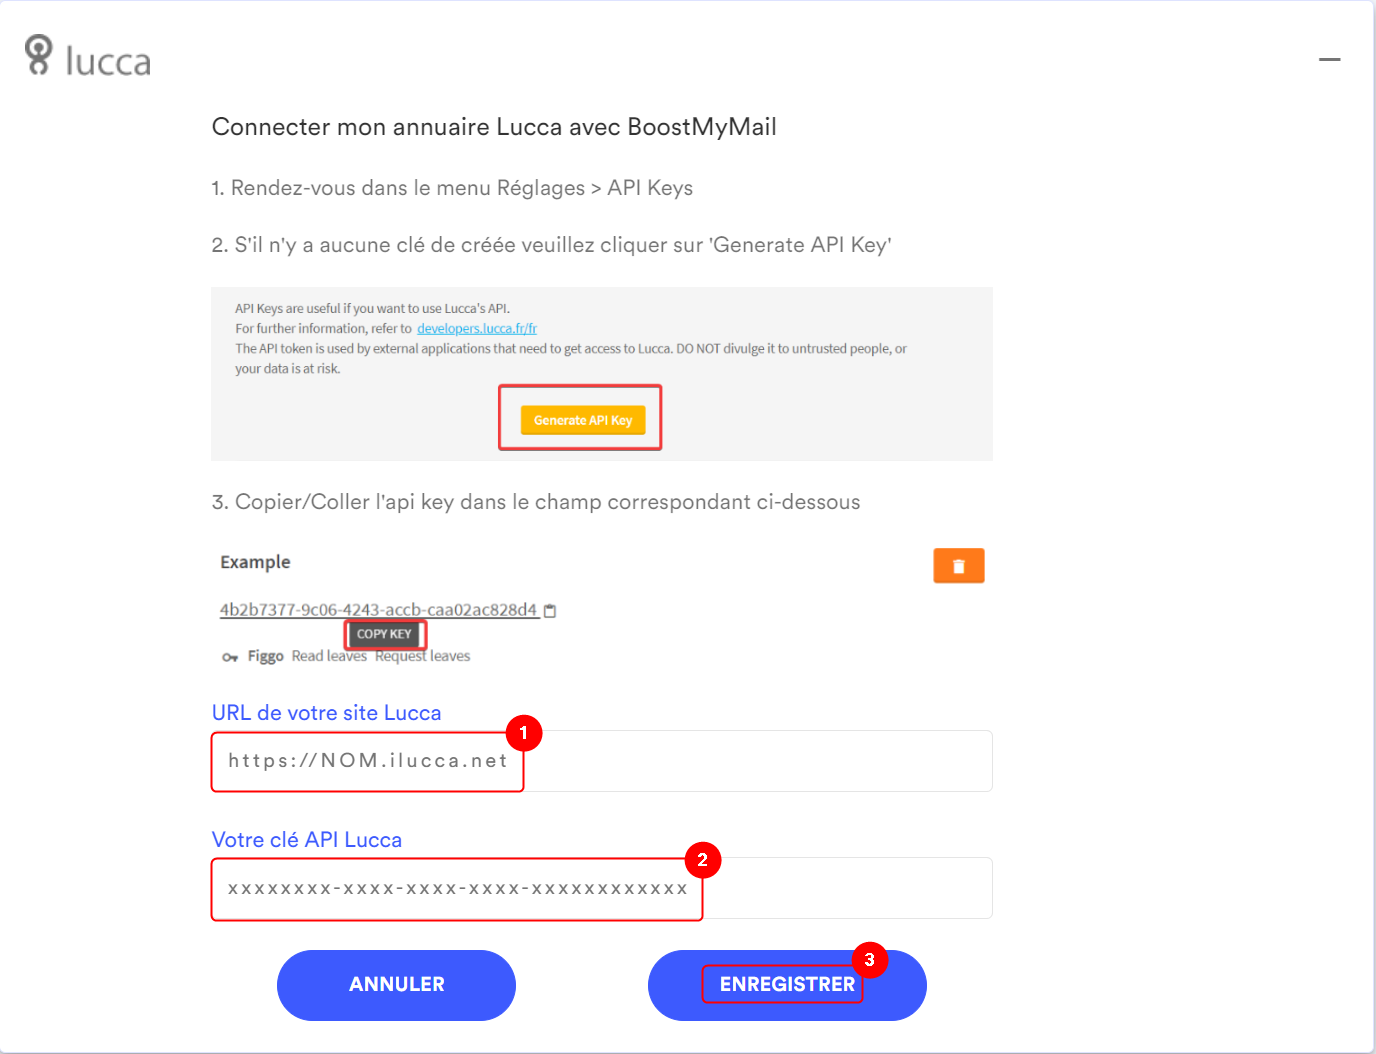The image size is (1376, 1054).
Task: Click the red step 1 badge
Action: (x=524, y=733)
